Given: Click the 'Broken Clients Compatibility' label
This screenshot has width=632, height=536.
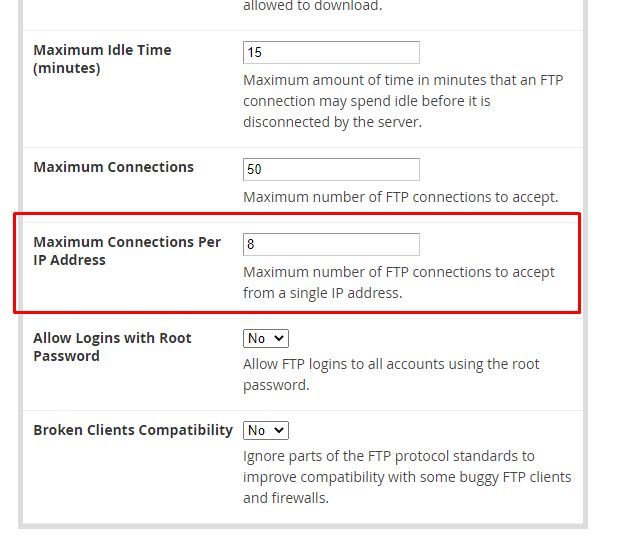Looking at the screenshot, I should [x=133, y=430].
